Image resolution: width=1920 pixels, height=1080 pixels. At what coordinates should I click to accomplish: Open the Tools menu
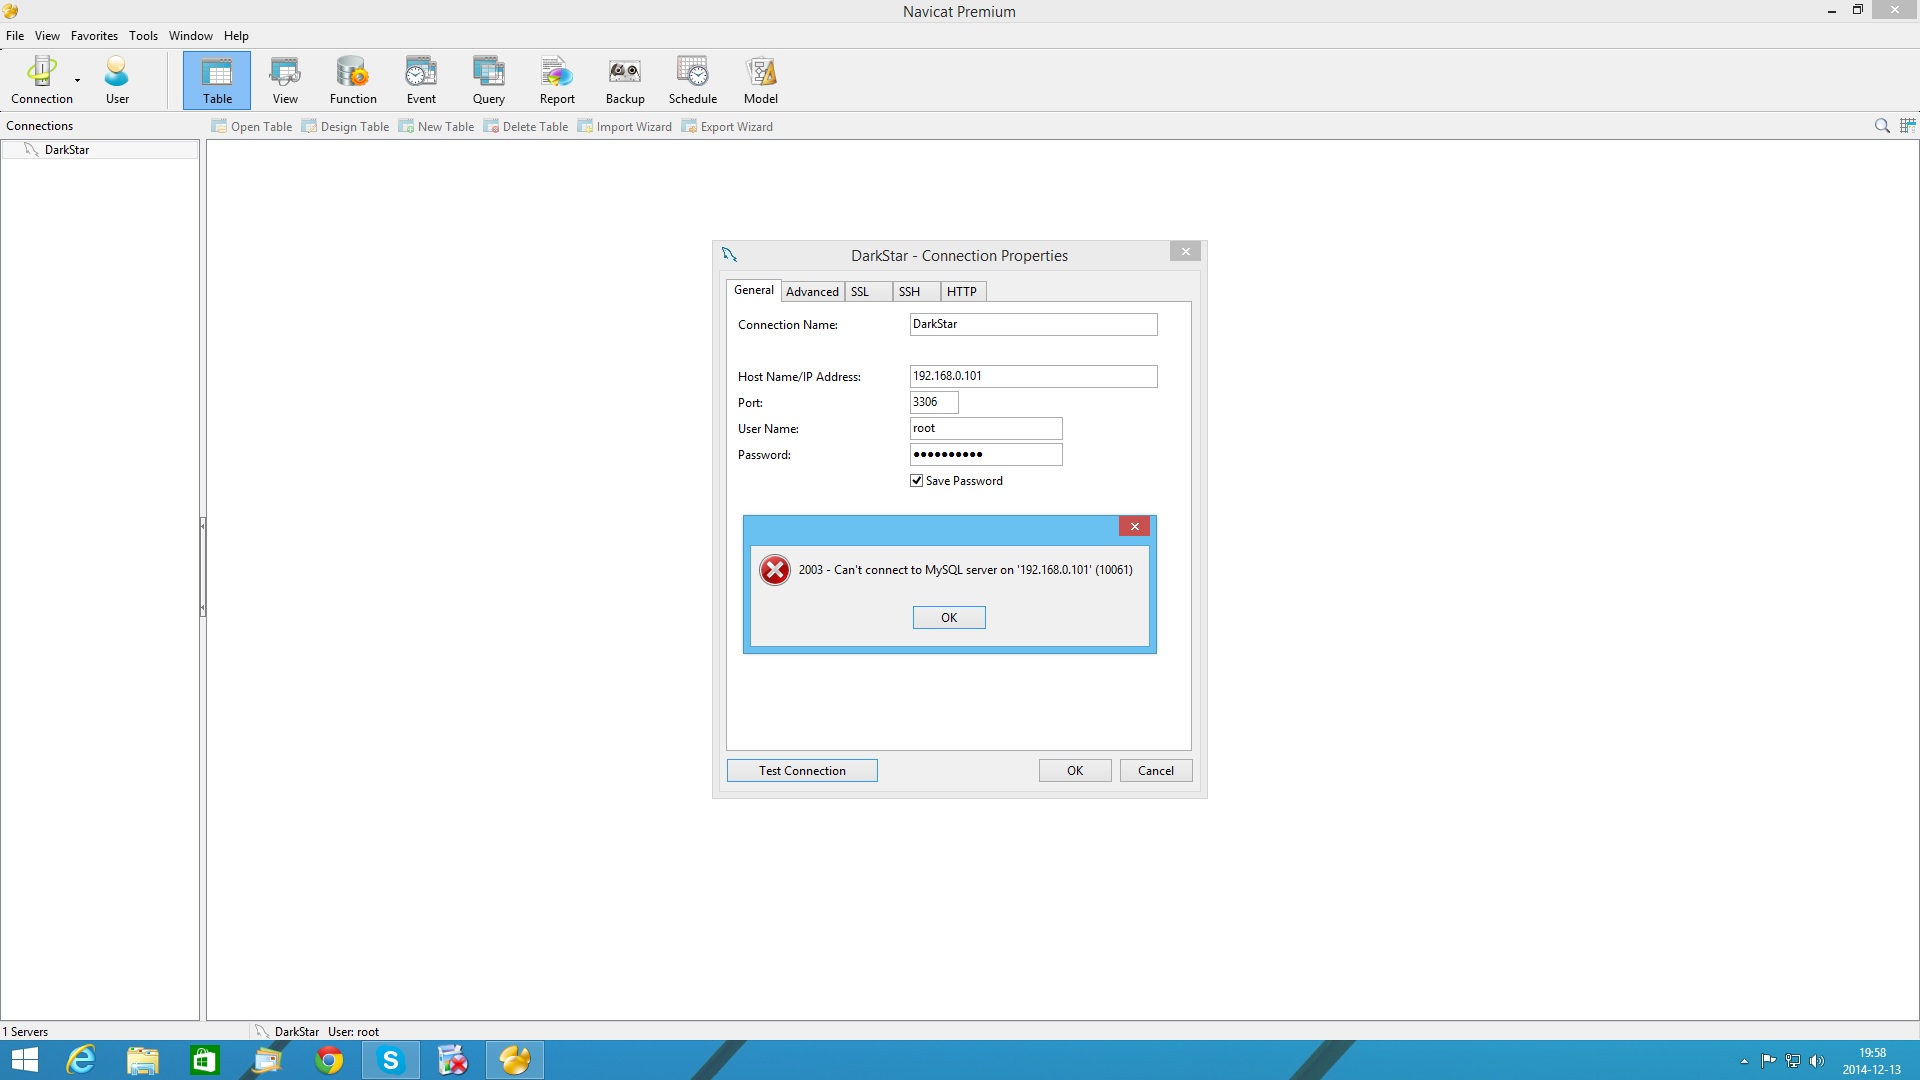143,36
